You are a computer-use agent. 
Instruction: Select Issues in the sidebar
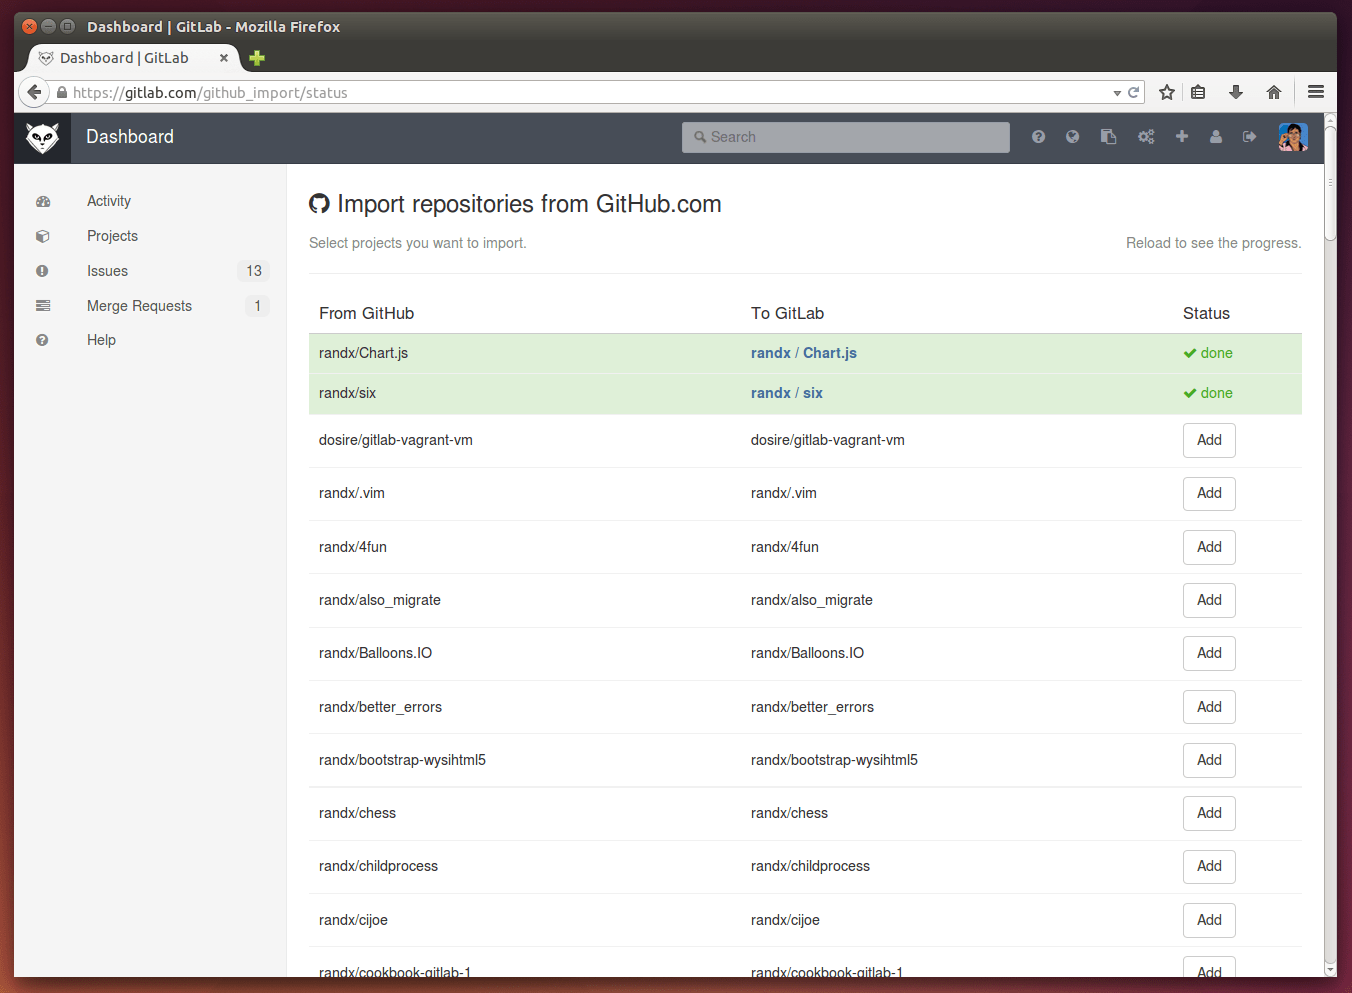pos(107,271)
